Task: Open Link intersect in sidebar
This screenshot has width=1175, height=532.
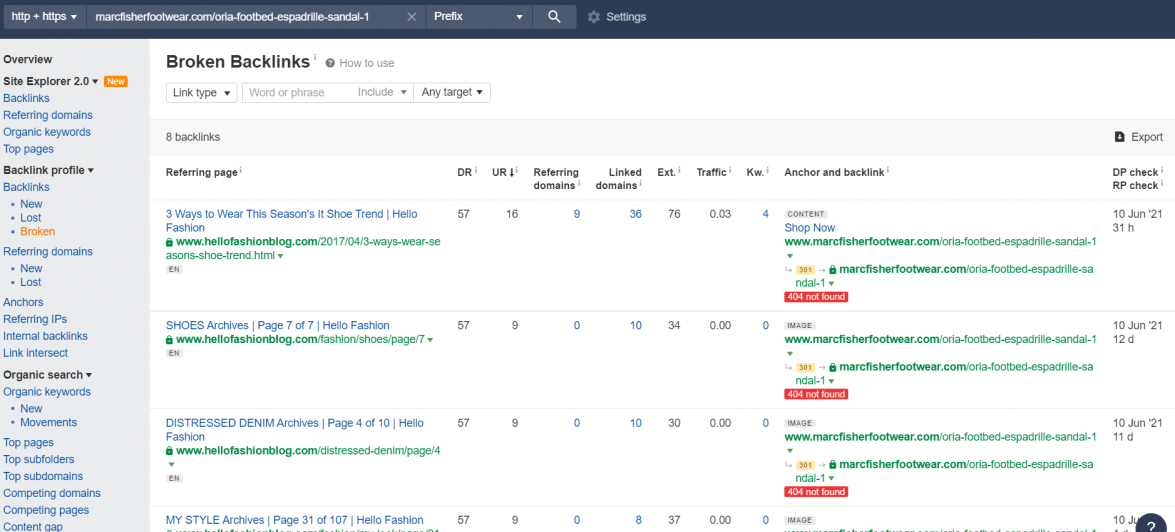Action: pyautogui.click(x=35, y=353)
